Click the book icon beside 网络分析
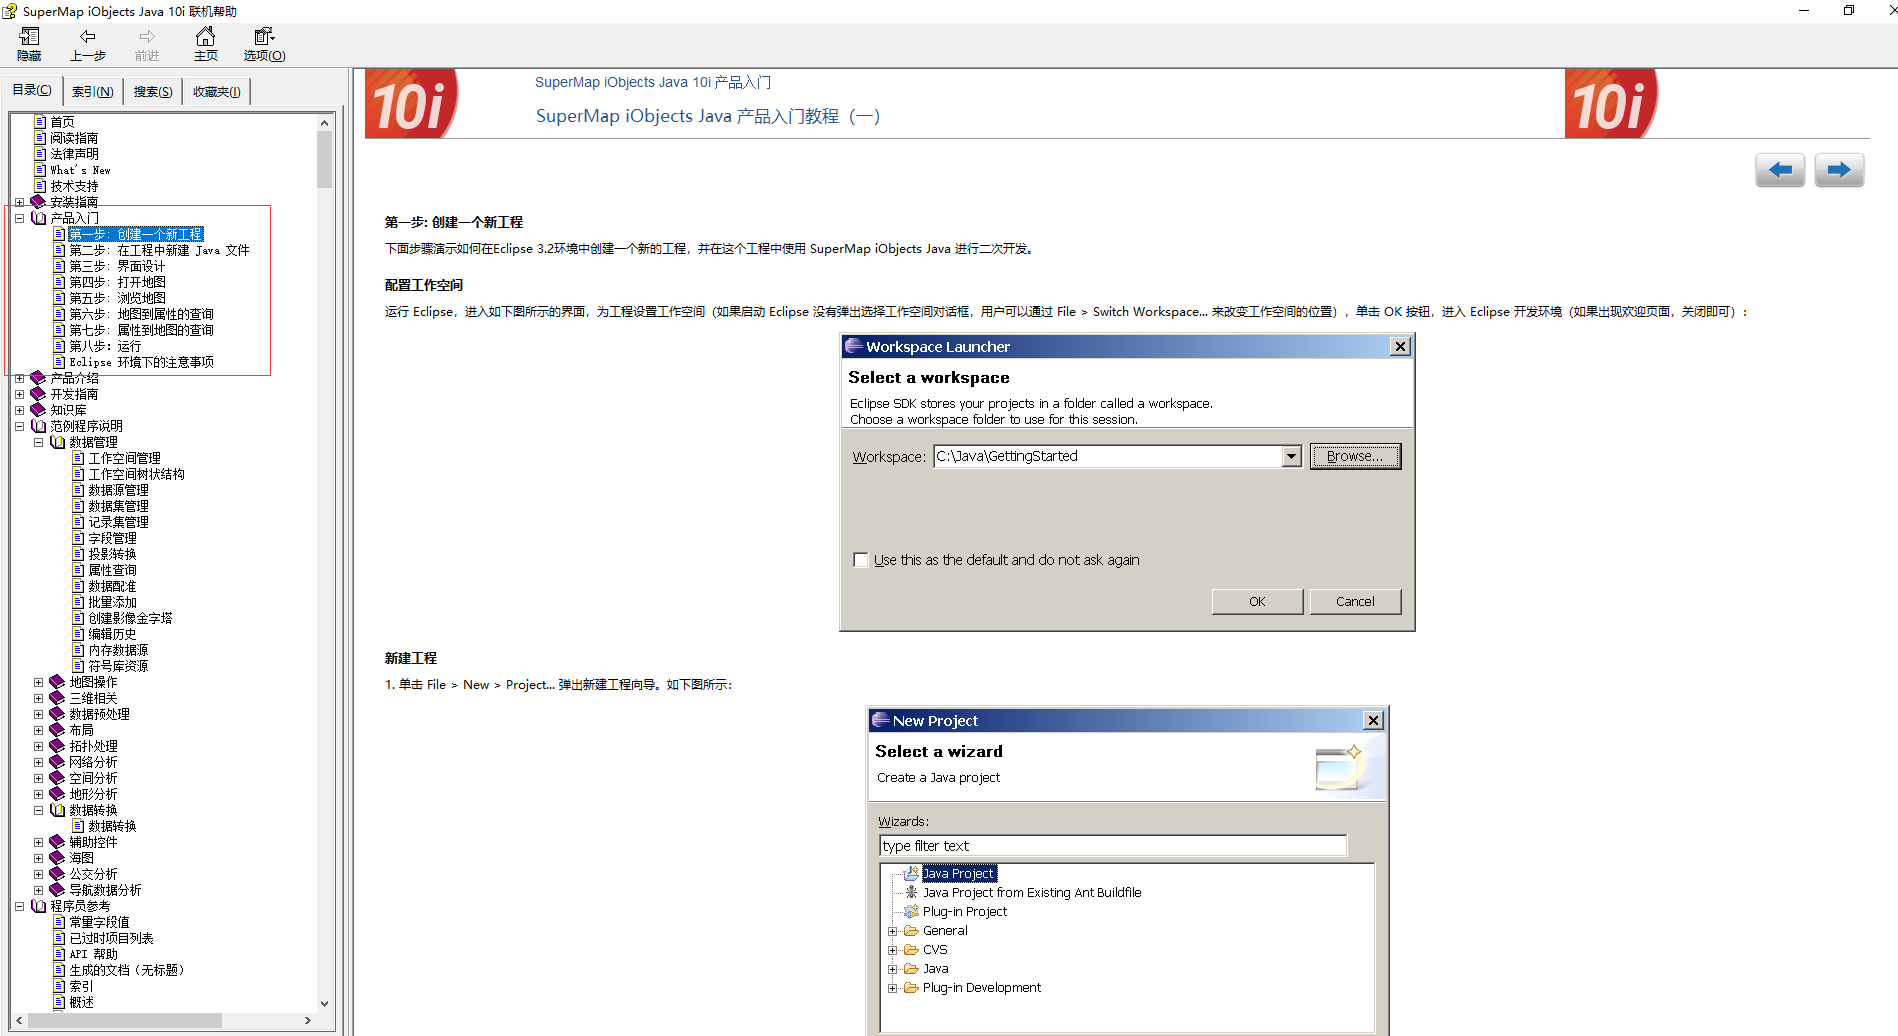This screenshot has height=1036, width=1898. click(57, 762)
